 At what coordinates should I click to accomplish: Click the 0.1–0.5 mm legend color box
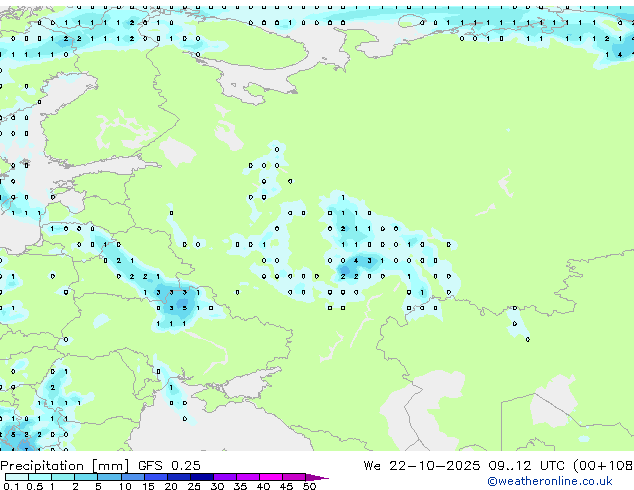[x=17, y=477]
